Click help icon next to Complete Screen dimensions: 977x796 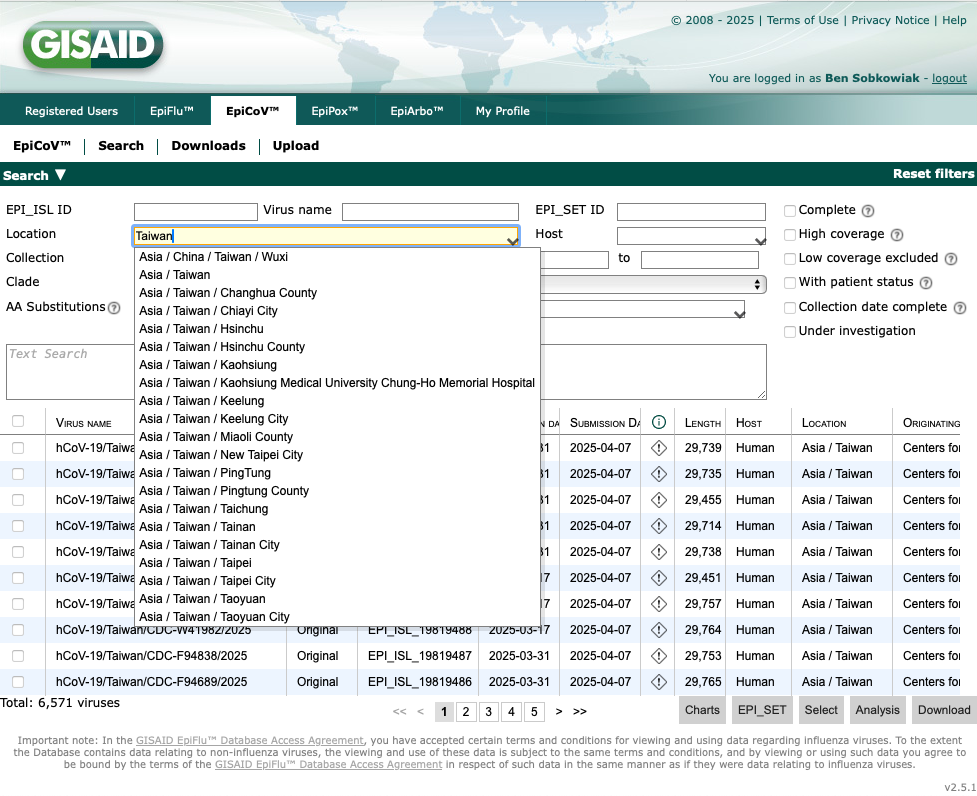[868, 211]
